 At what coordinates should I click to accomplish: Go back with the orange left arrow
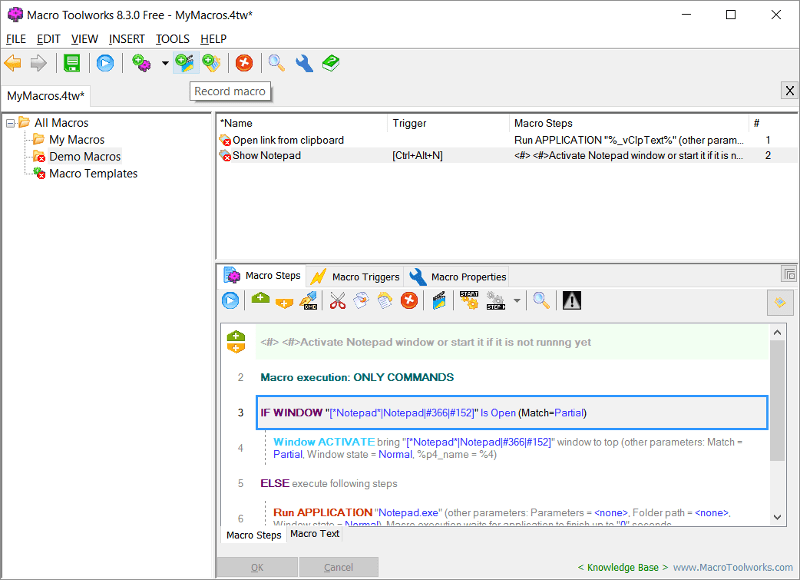point(13,63)
